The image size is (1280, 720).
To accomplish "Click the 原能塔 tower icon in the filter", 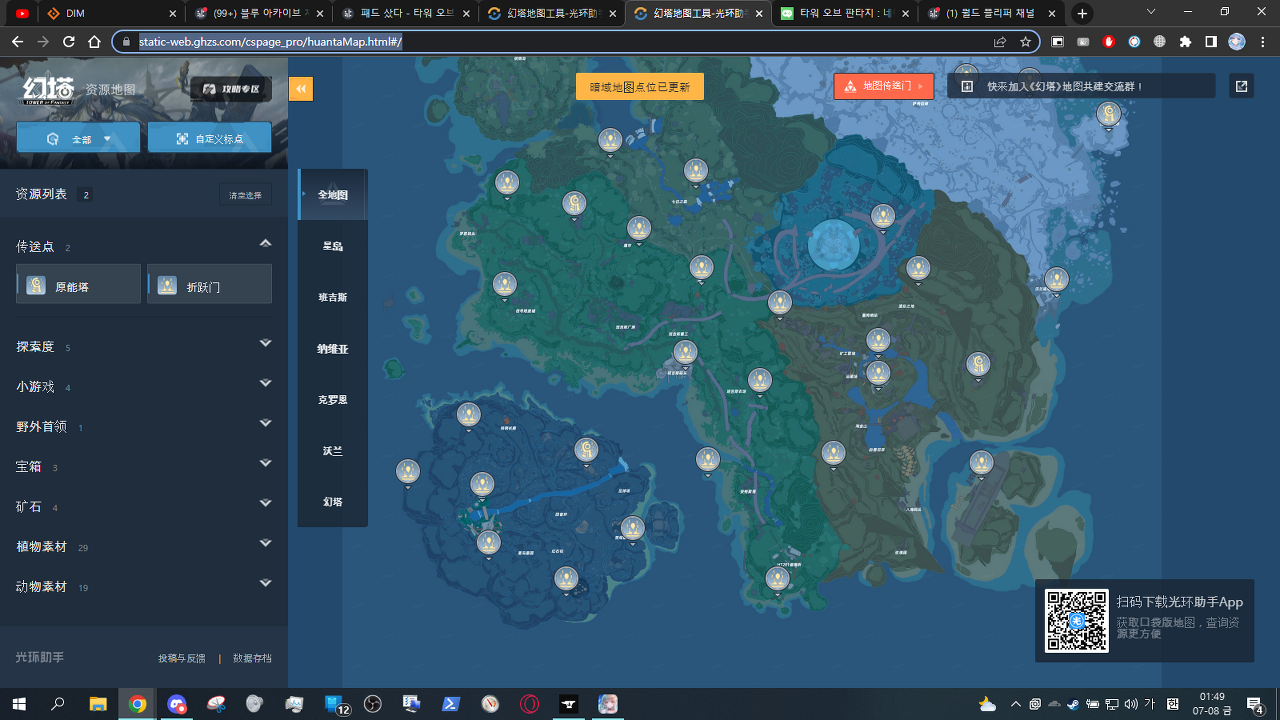I will [x=36, y=286].
